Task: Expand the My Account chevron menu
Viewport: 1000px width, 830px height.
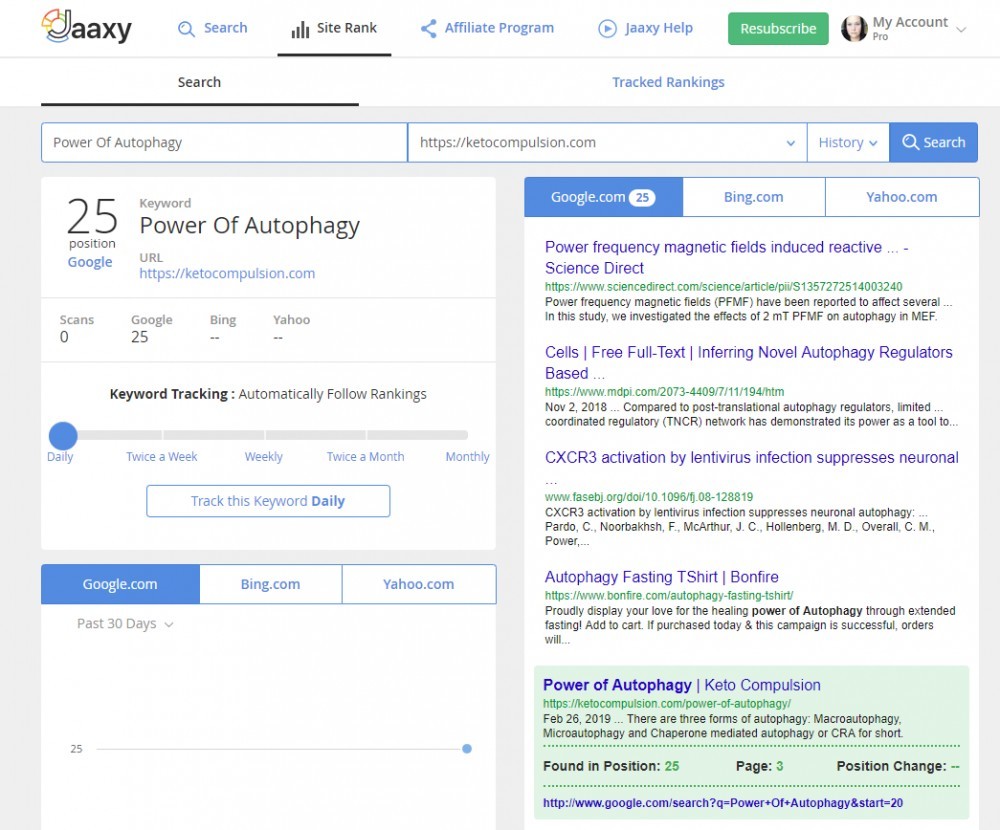Action: pos(962,29)
